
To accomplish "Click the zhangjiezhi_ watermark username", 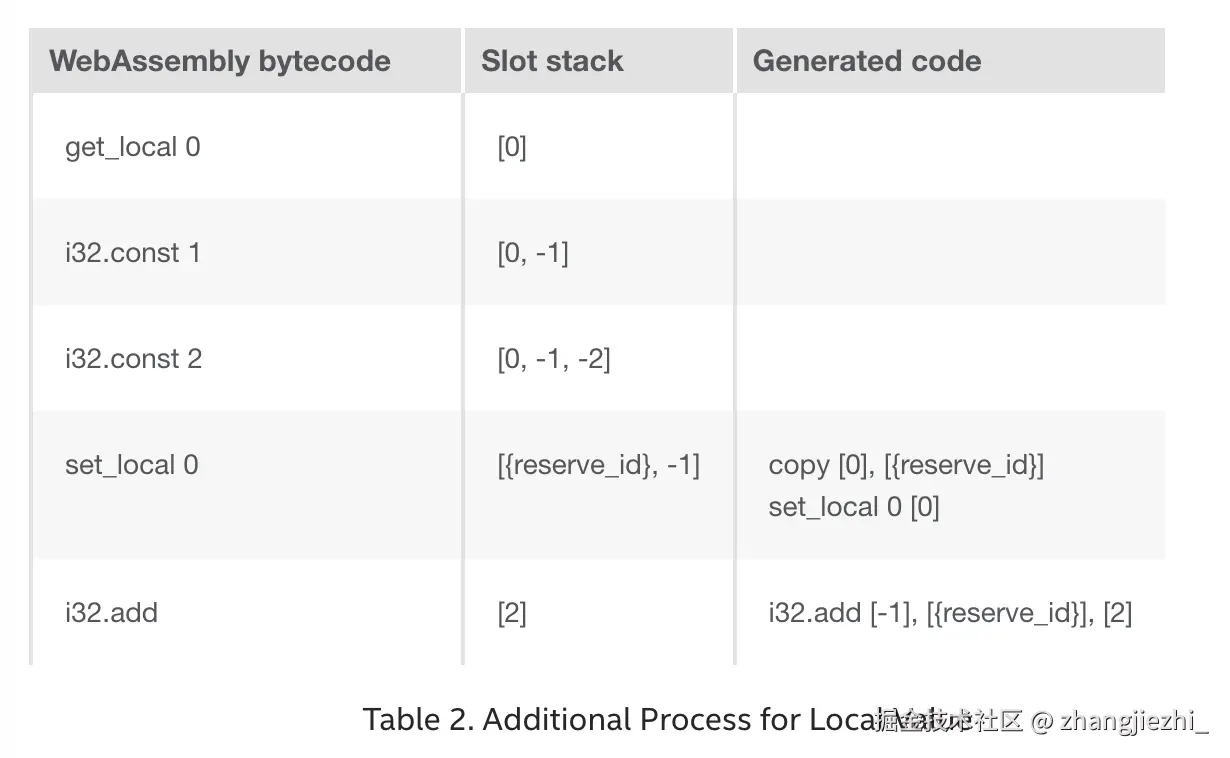I will point(1134,720).
